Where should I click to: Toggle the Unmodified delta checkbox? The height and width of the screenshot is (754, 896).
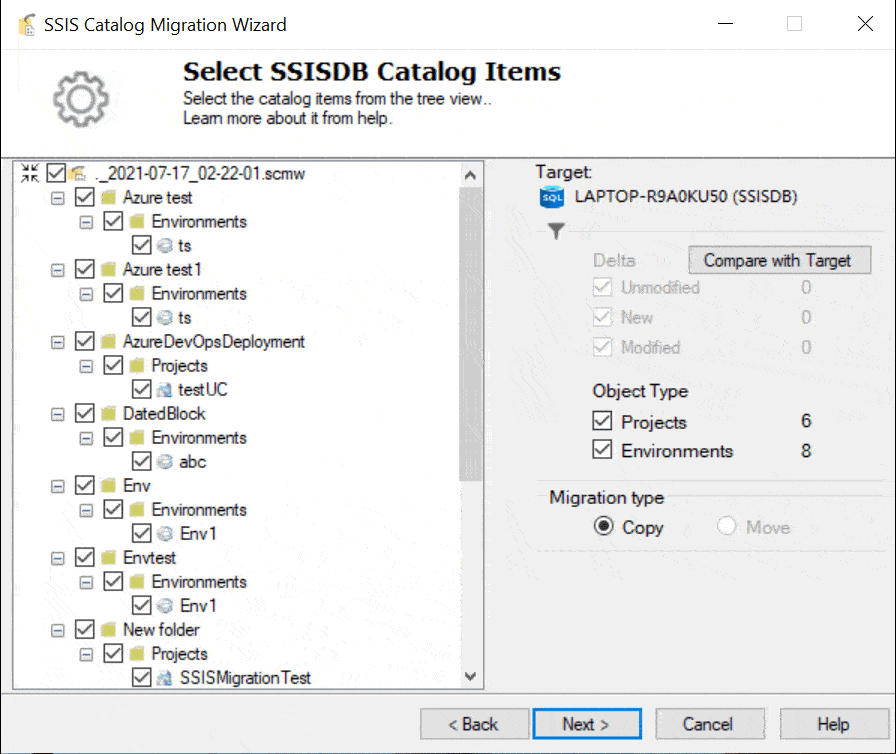(x=602, y=287)
